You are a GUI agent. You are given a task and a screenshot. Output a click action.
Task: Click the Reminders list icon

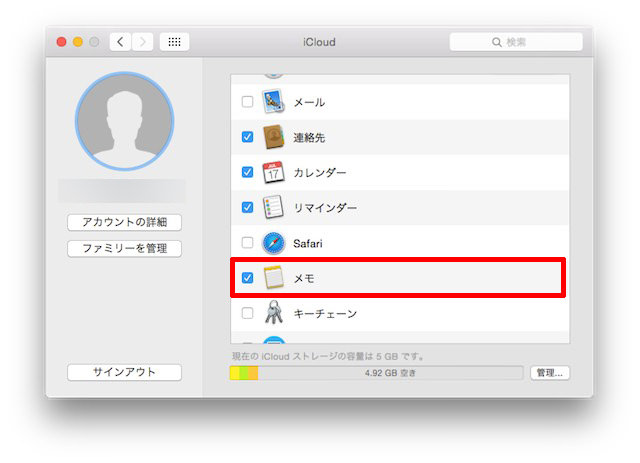[x=273, y=207]
